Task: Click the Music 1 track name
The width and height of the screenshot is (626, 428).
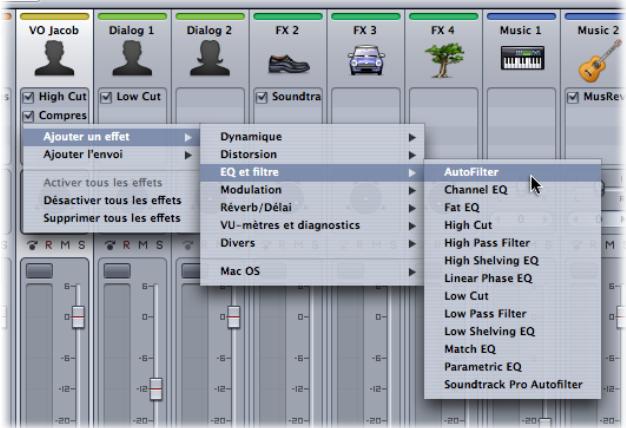Action: pyautogui.click(x=521, y=30)
